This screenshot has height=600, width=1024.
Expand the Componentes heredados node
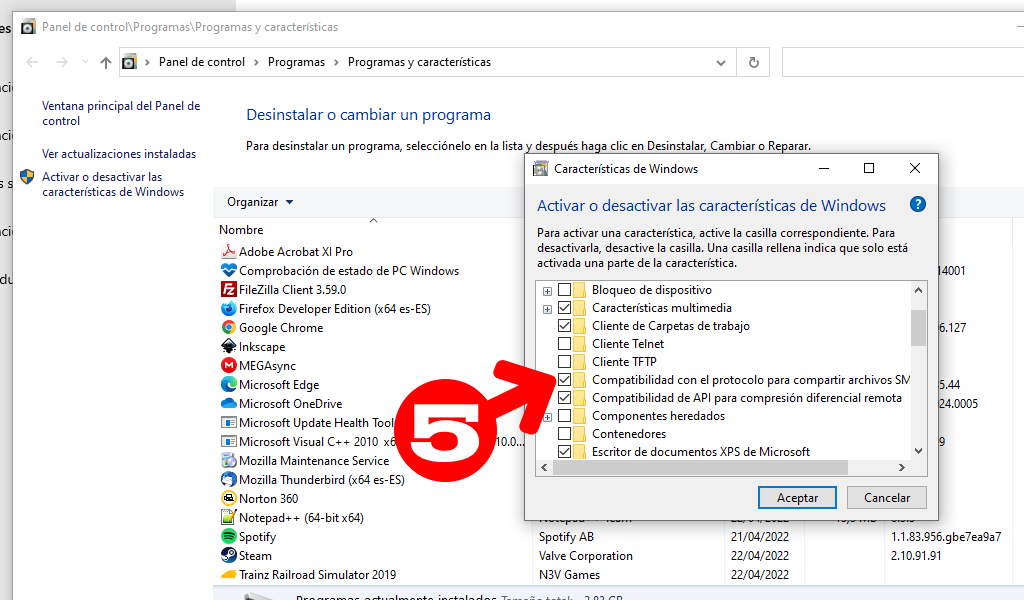[547, 417]
